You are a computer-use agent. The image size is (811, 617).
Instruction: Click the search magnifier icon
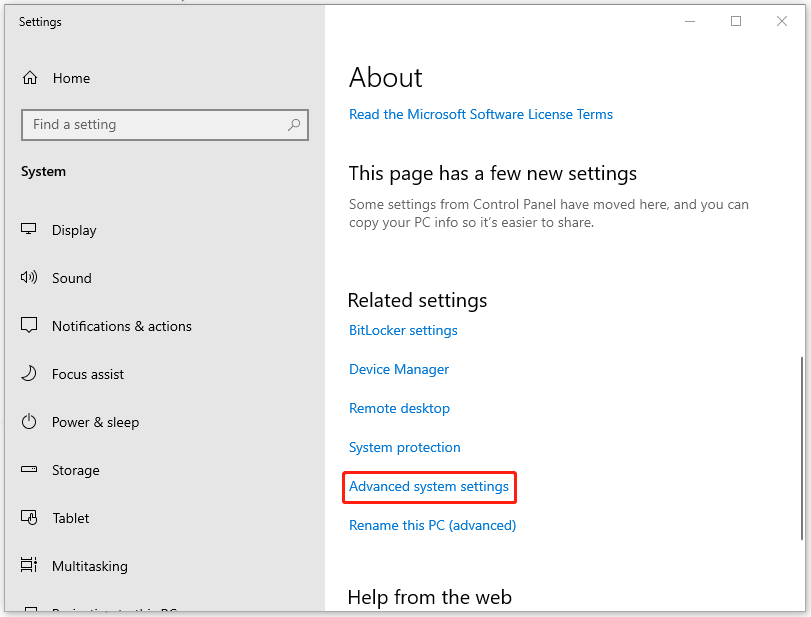(294, 125)
